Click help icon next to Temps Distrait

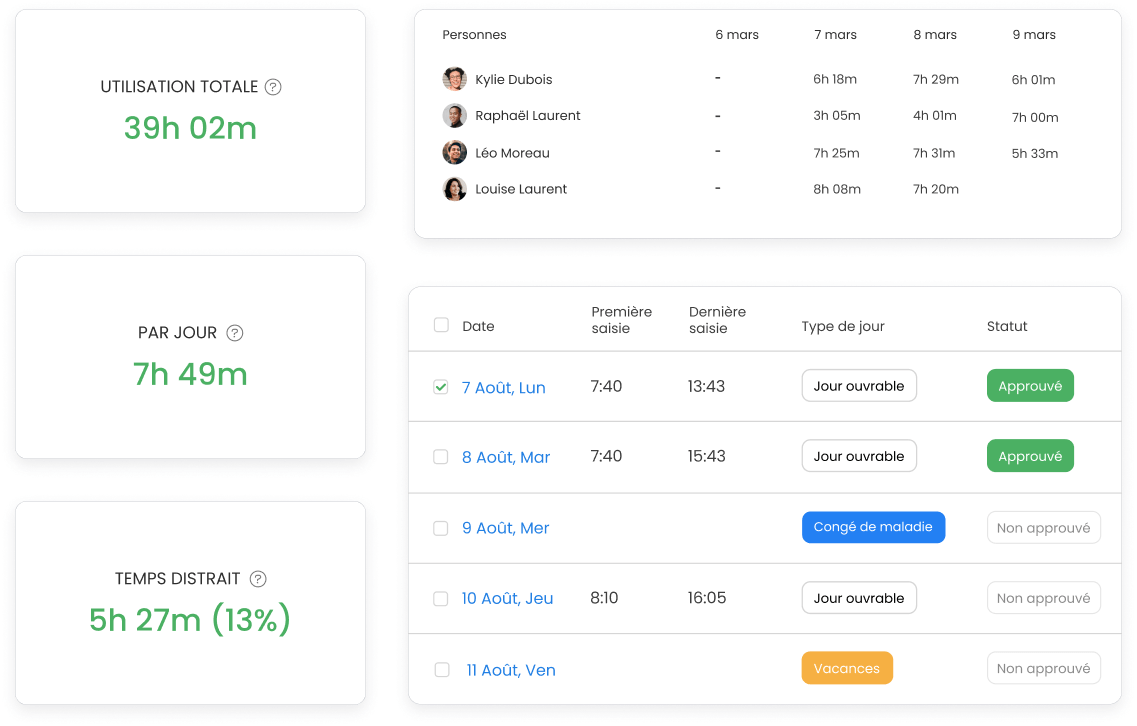[257, 579]
